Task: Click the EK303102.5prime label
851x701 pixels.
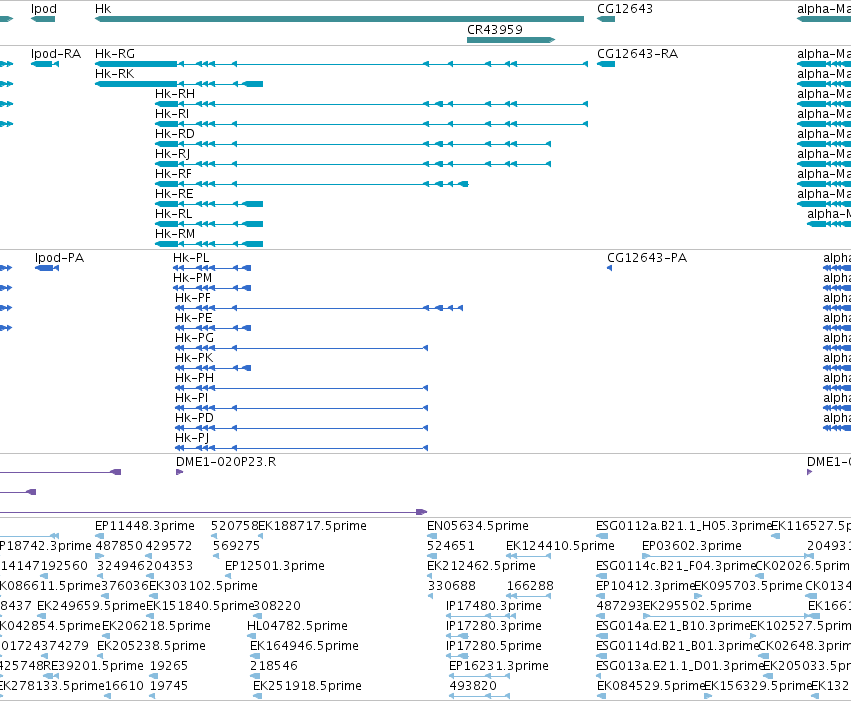Action: coord(204,586)
